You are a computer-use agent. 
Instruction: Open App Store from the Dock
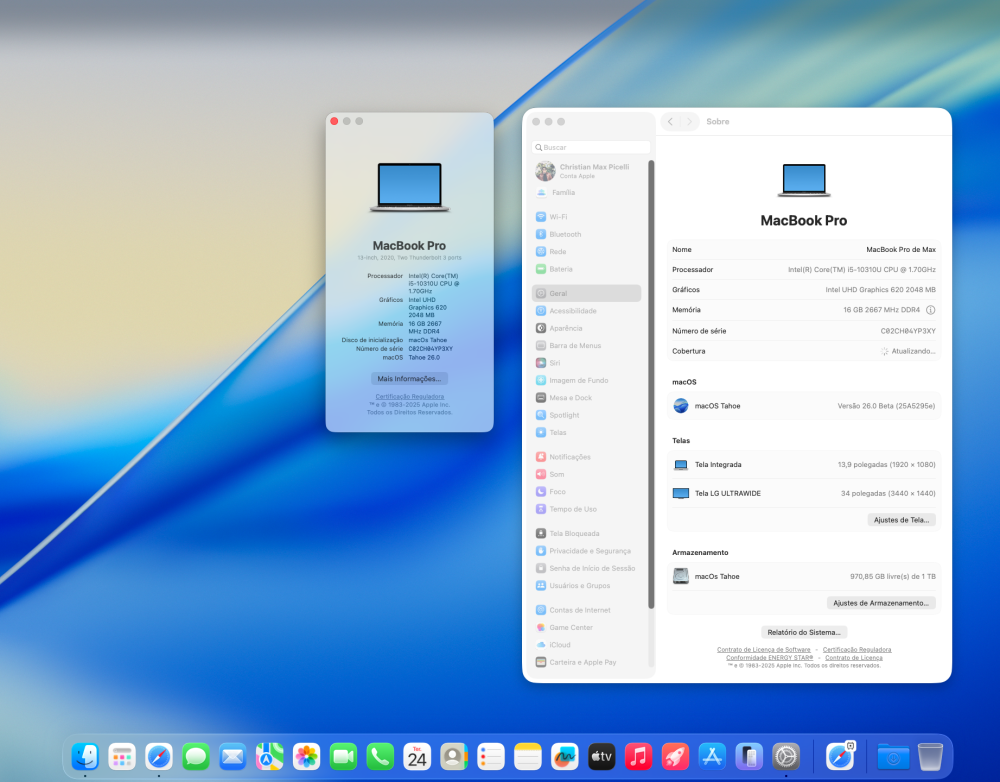point(712,757)
